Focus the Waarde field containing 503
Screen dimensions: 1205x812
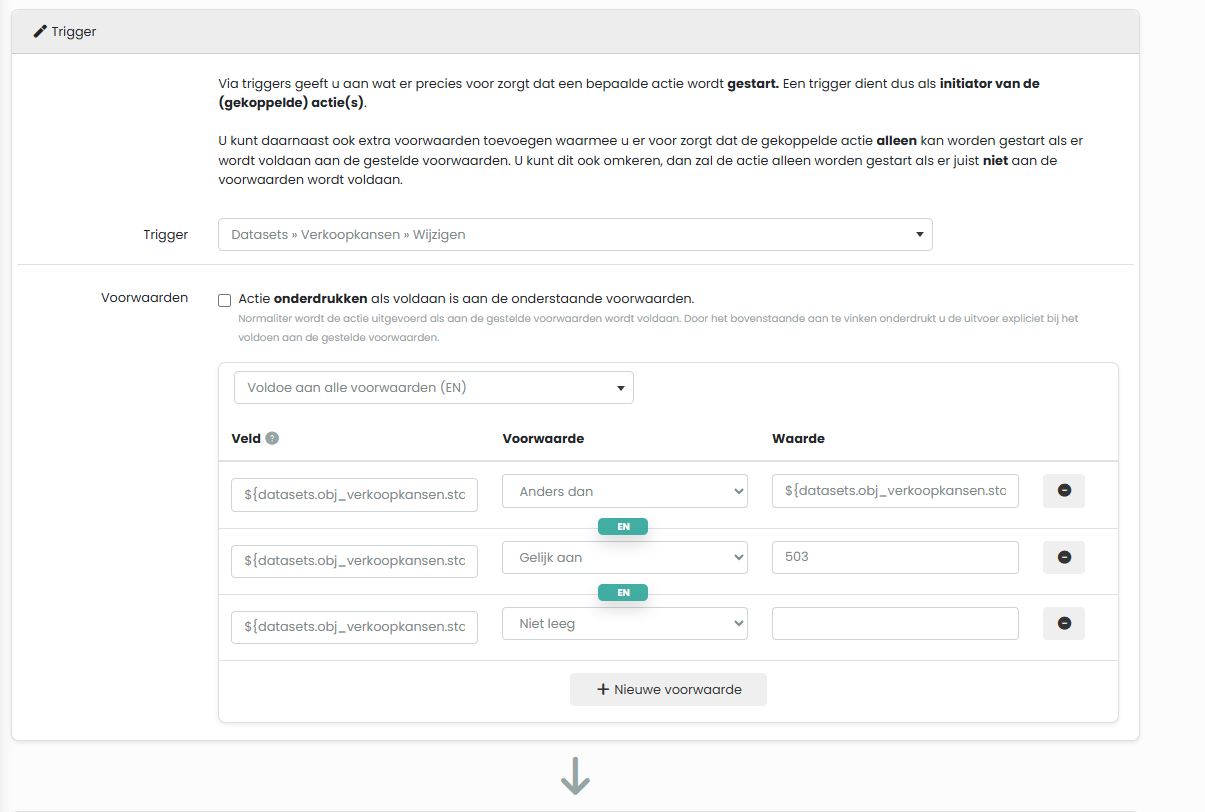click(x=895, y=557)
